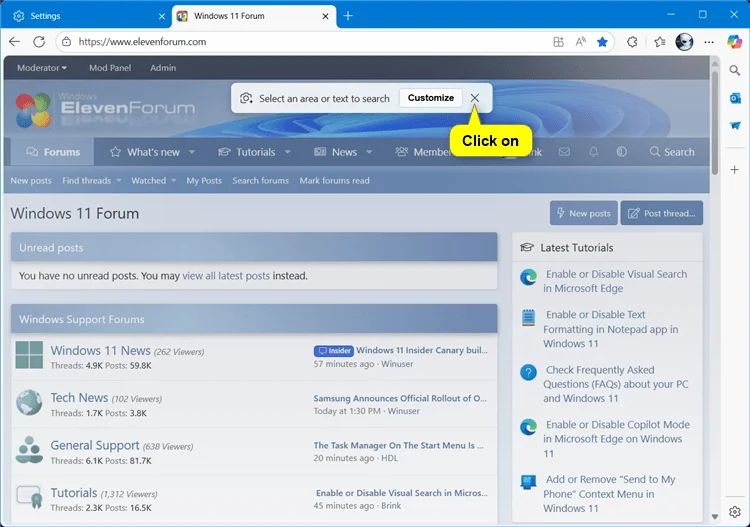Click the Tech News globe icon

[29, 402]
